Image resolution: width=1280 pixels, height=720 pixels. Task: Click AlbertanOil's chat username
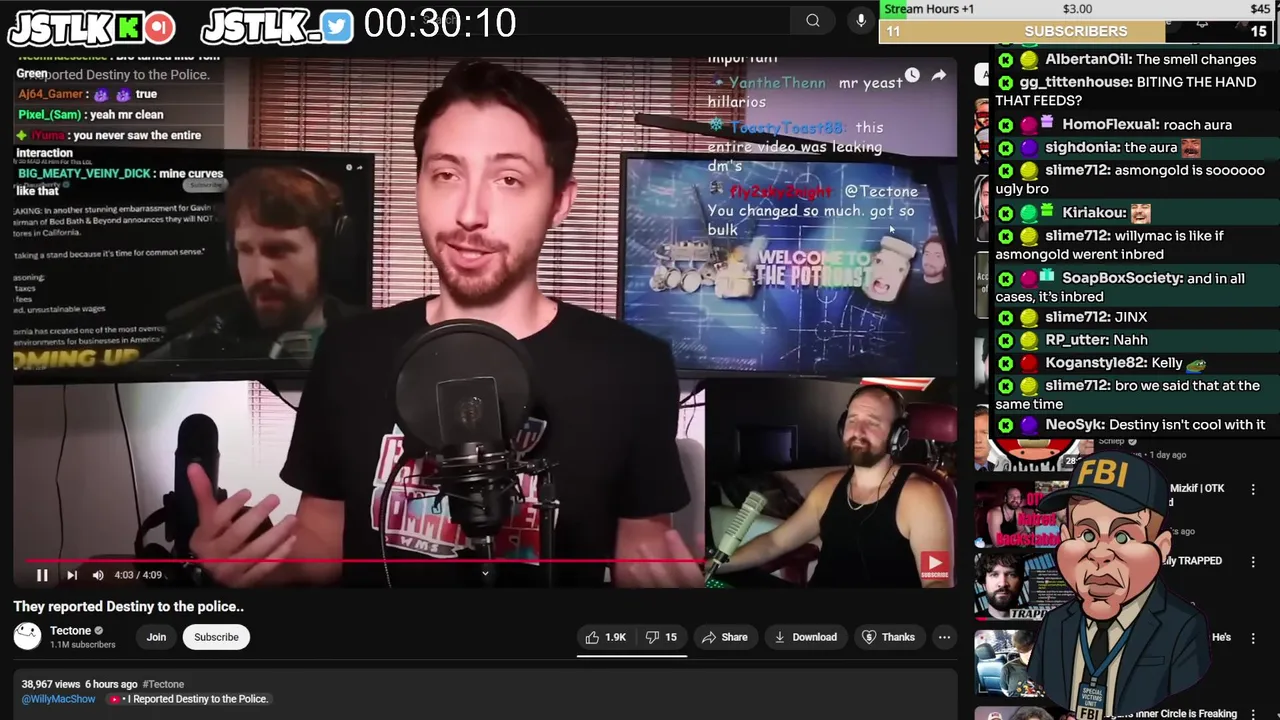(x=1088, y=59)
